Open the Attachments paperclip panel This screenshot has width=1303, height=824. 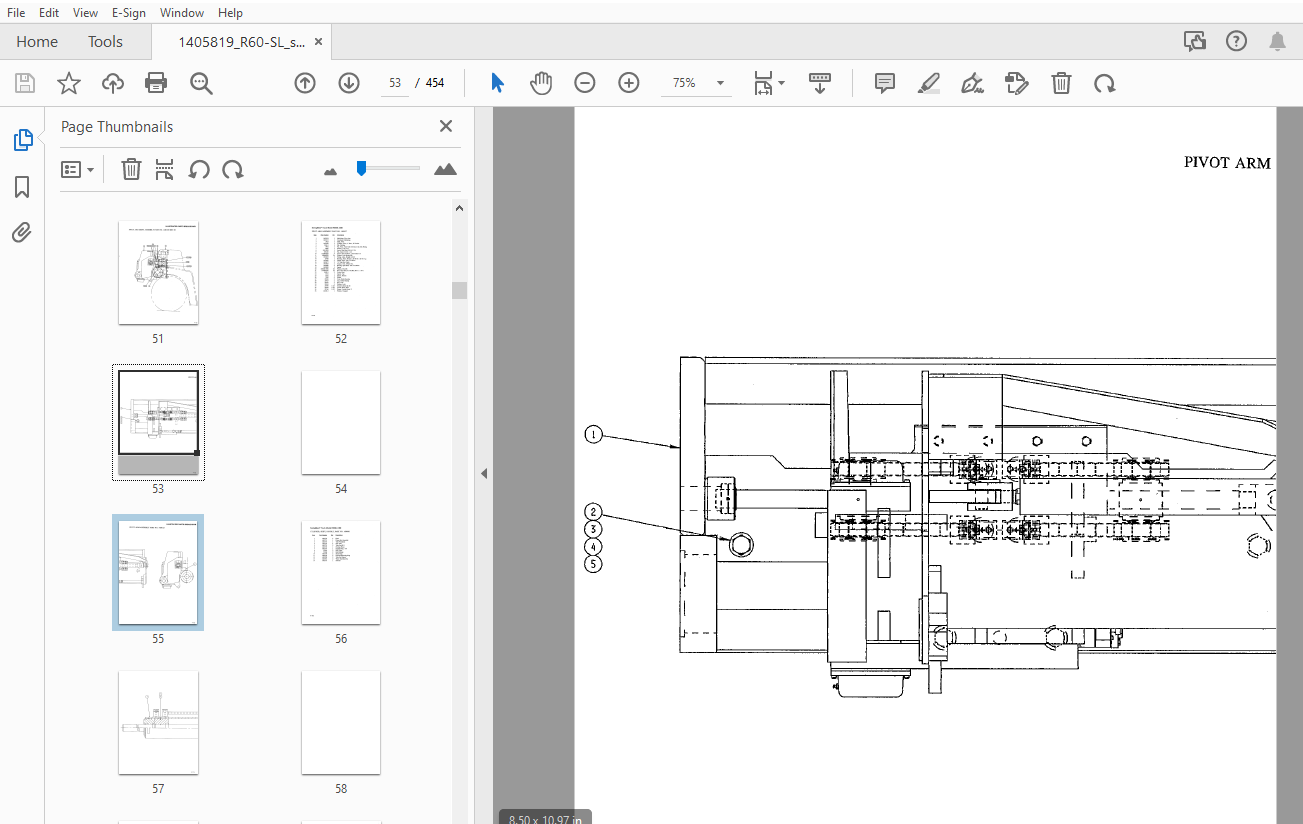(x=22, y=233)
